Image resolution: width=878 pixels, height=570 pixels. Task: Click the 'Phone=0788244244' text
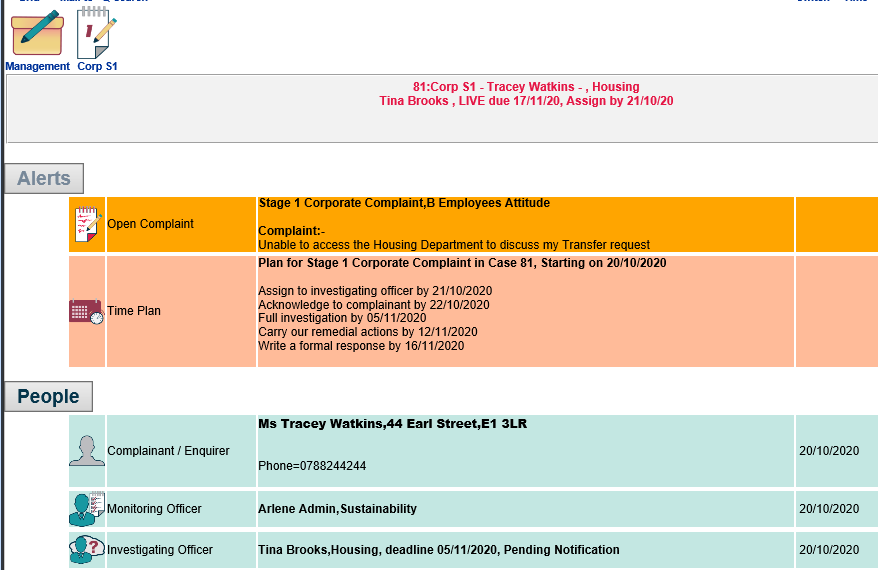[x=312, y=466]
